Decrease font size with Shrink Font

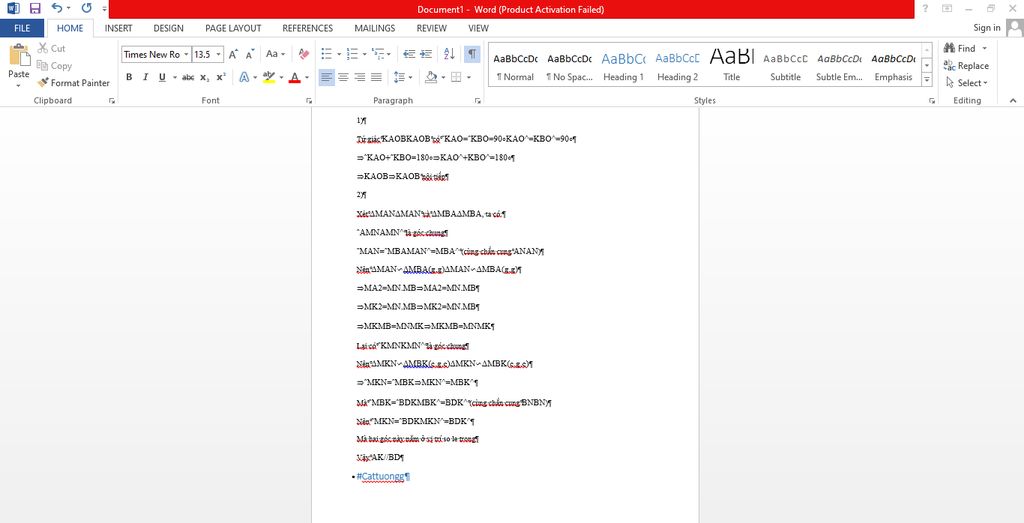pyautogui.click(x=250, y=54)
